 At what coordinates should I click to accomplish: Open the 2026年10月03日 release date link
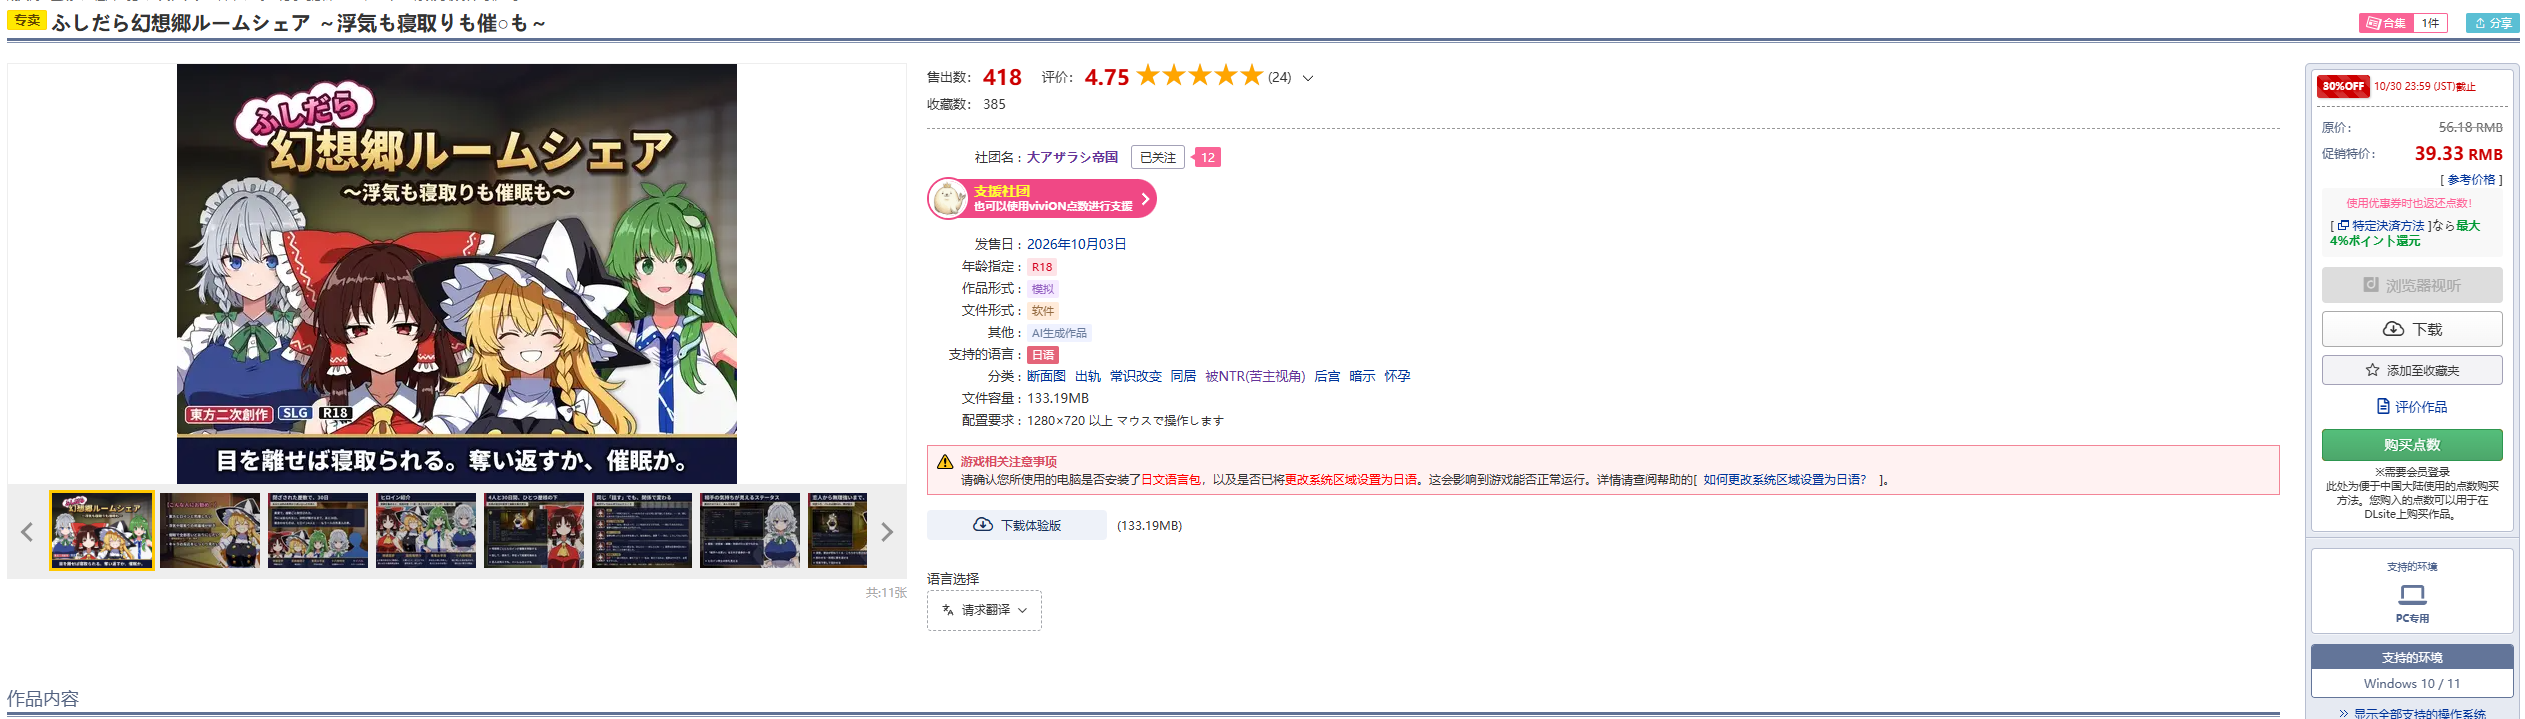click(x=1076, y=244)
